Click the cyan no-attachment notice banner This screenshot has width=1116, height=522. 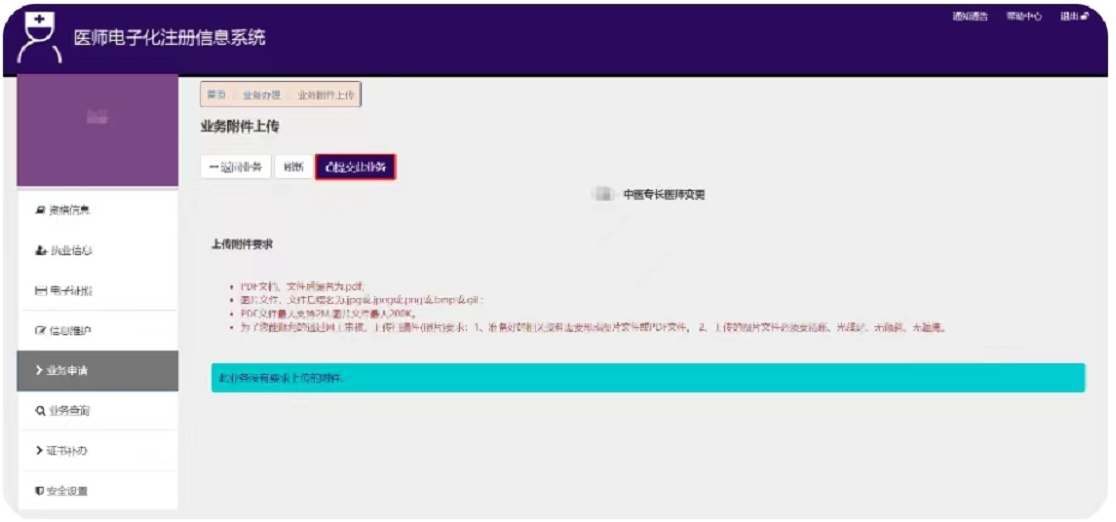point(647,378)
